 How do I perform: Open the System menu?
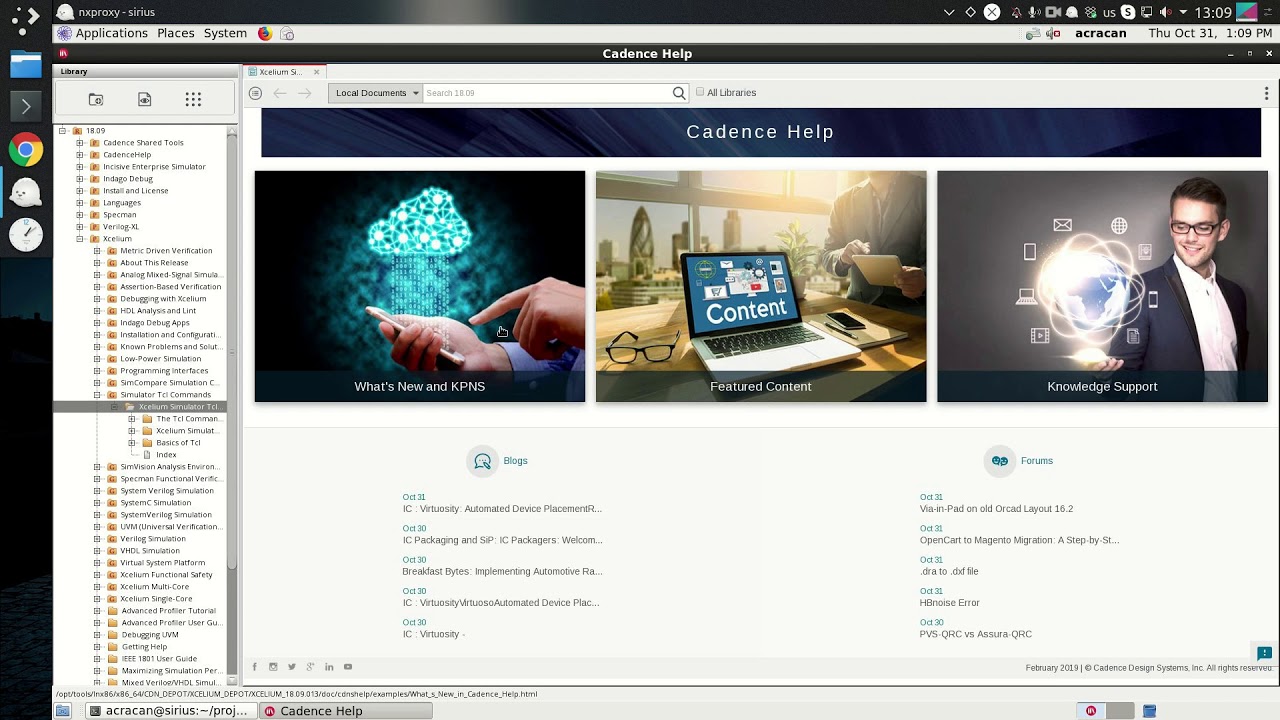[x=225, y=33]
